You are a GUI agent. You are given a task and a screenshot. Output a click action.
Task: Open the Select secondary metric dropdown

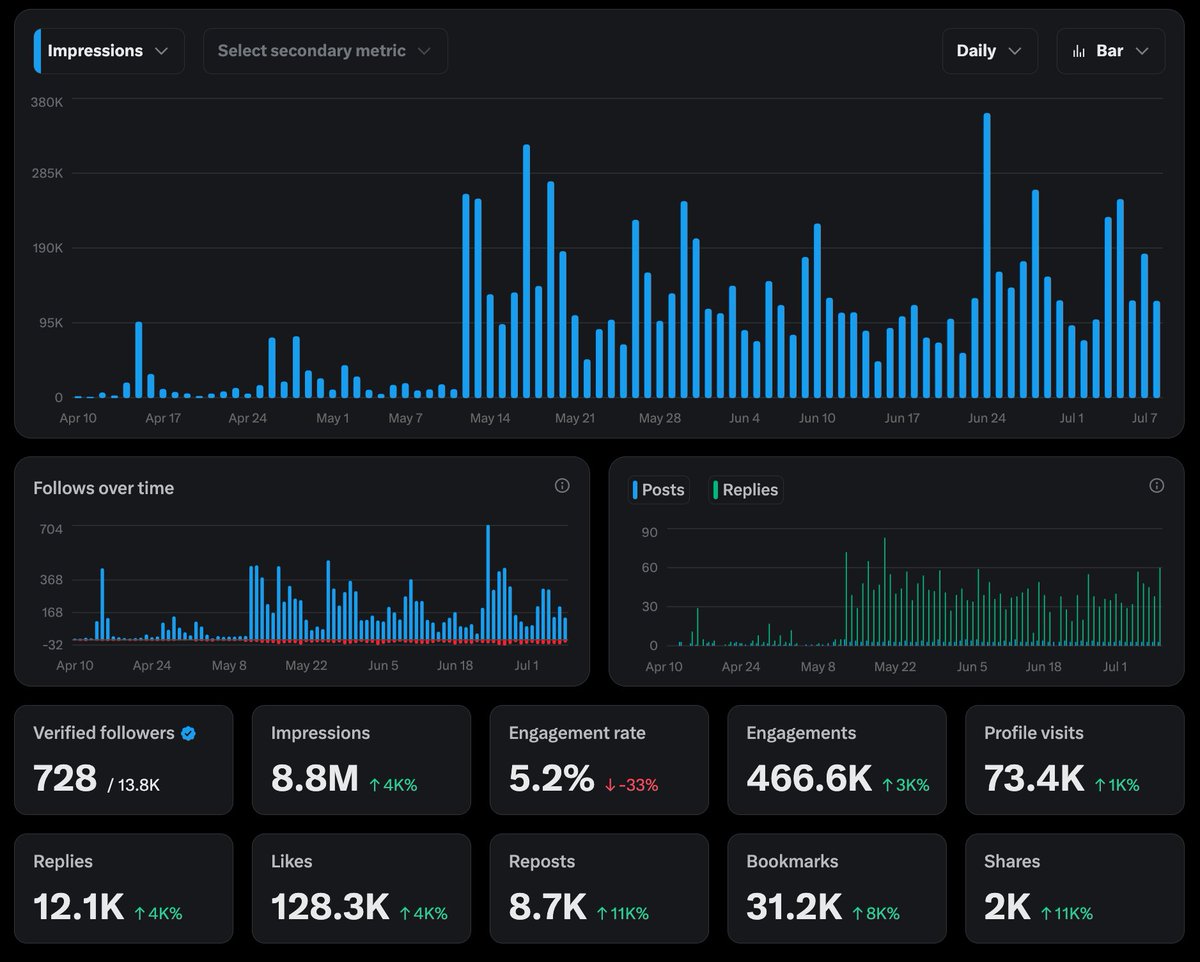click(x=324, y=51)
